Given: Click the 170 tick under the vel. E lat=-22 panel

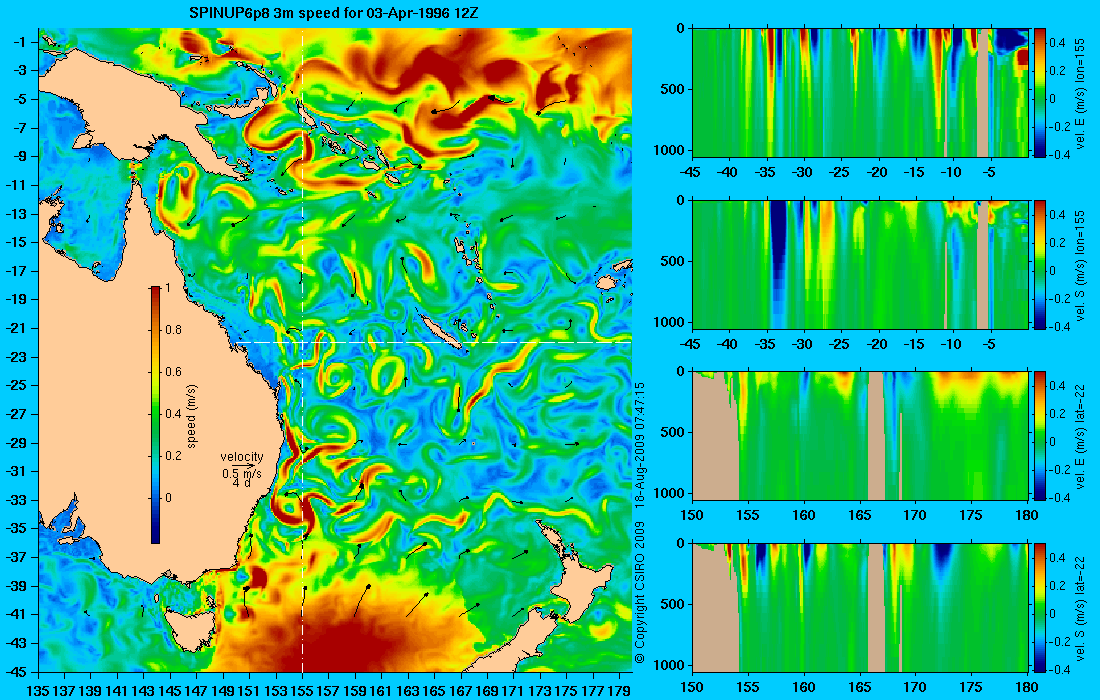Looking at the screenshot, I should [x=915, y=516].
